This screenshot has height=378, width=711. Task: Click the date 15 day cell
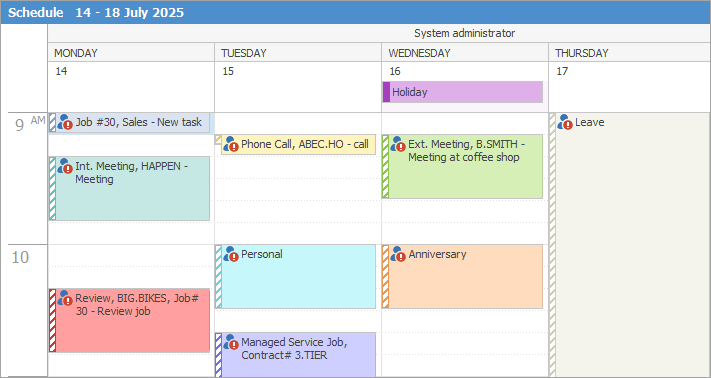pyautogui.click(x=298, y=87)
